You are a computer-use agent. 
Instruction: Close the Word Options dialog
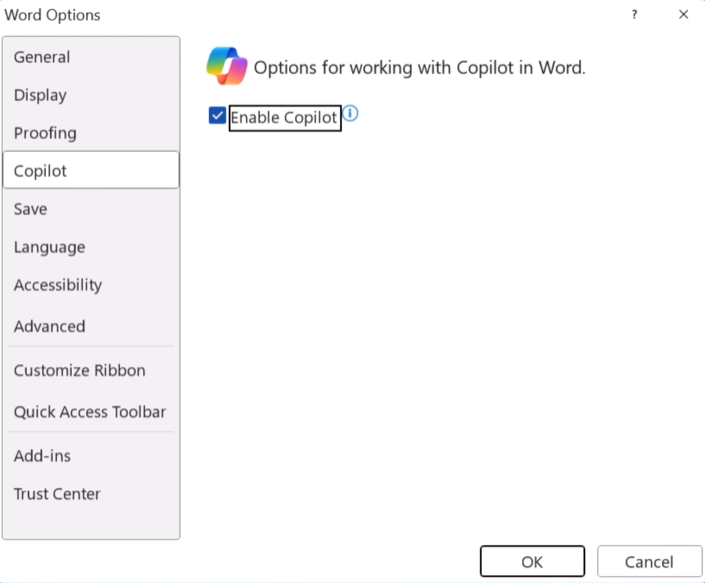click(x=684, y=15)
